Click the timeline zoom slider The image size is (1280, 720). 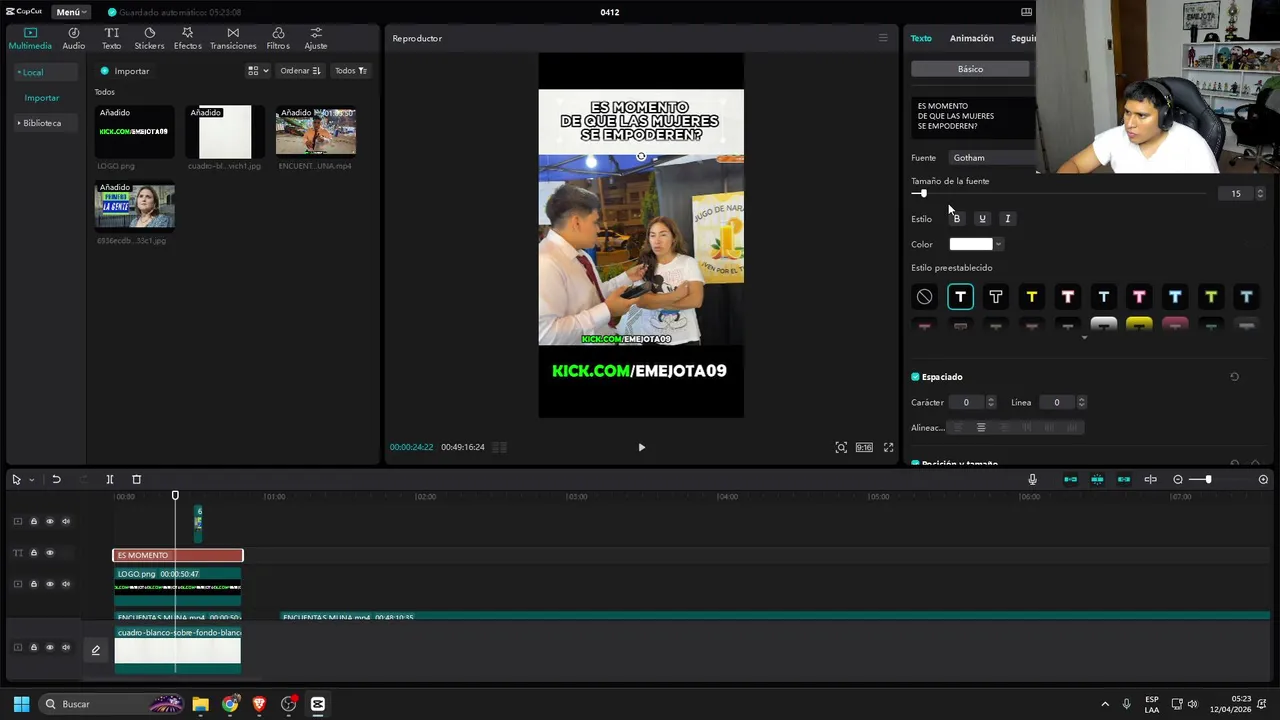(1221, 480)
